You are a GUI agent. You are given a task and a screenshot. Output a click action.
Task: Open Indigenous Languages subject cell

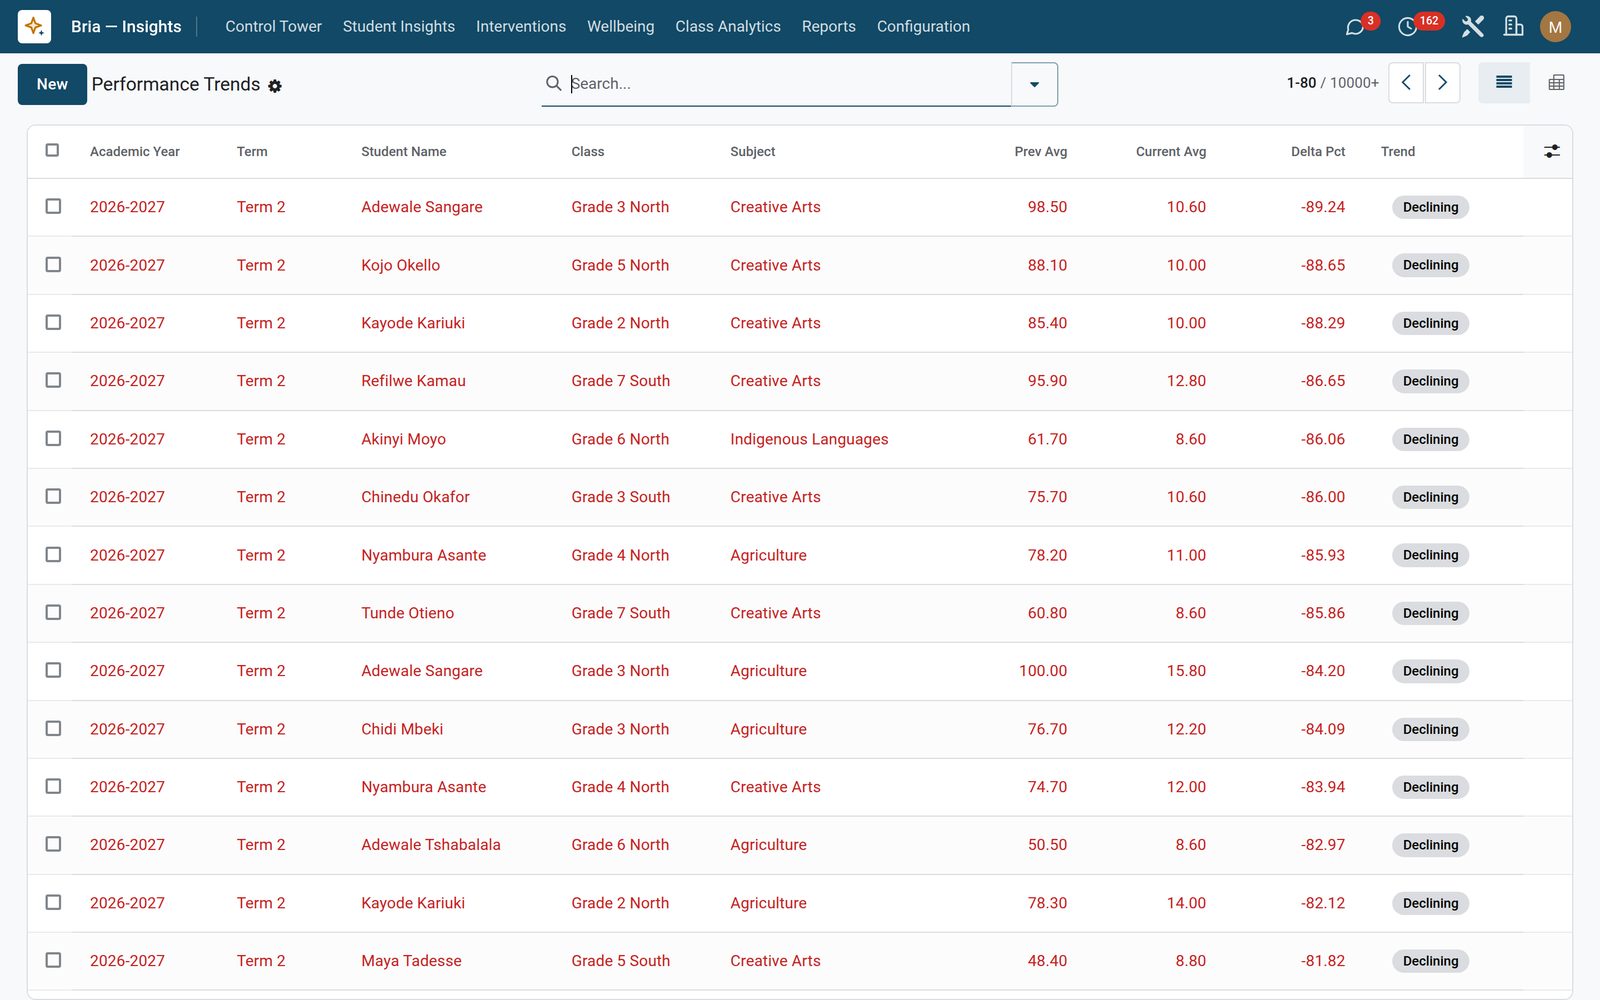(809, 439)
